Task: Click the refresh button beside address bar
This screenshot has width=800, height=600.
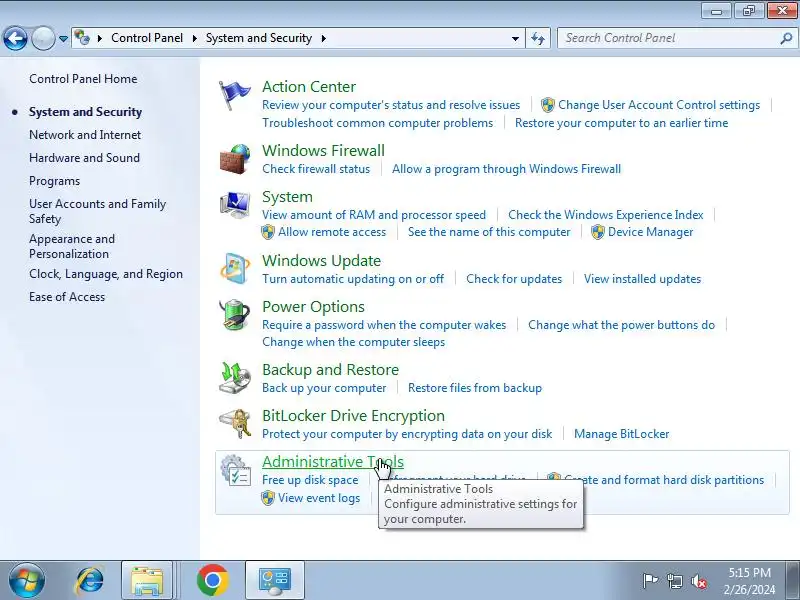Action: 538,38
